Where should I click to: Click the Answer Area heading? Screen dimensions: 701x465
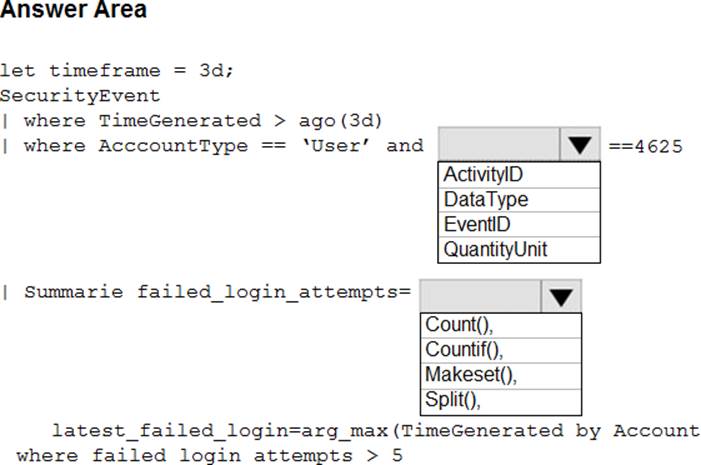point(73,11)
